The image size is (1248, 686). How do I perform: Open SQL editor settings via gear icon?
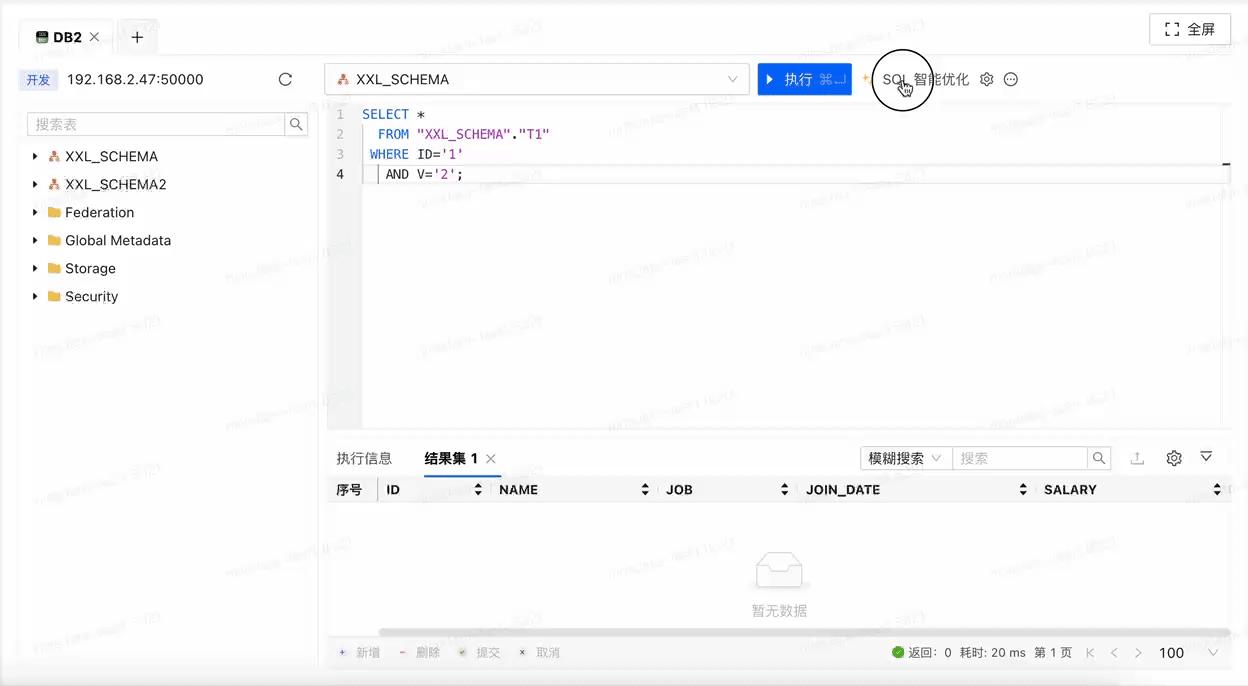986,78
